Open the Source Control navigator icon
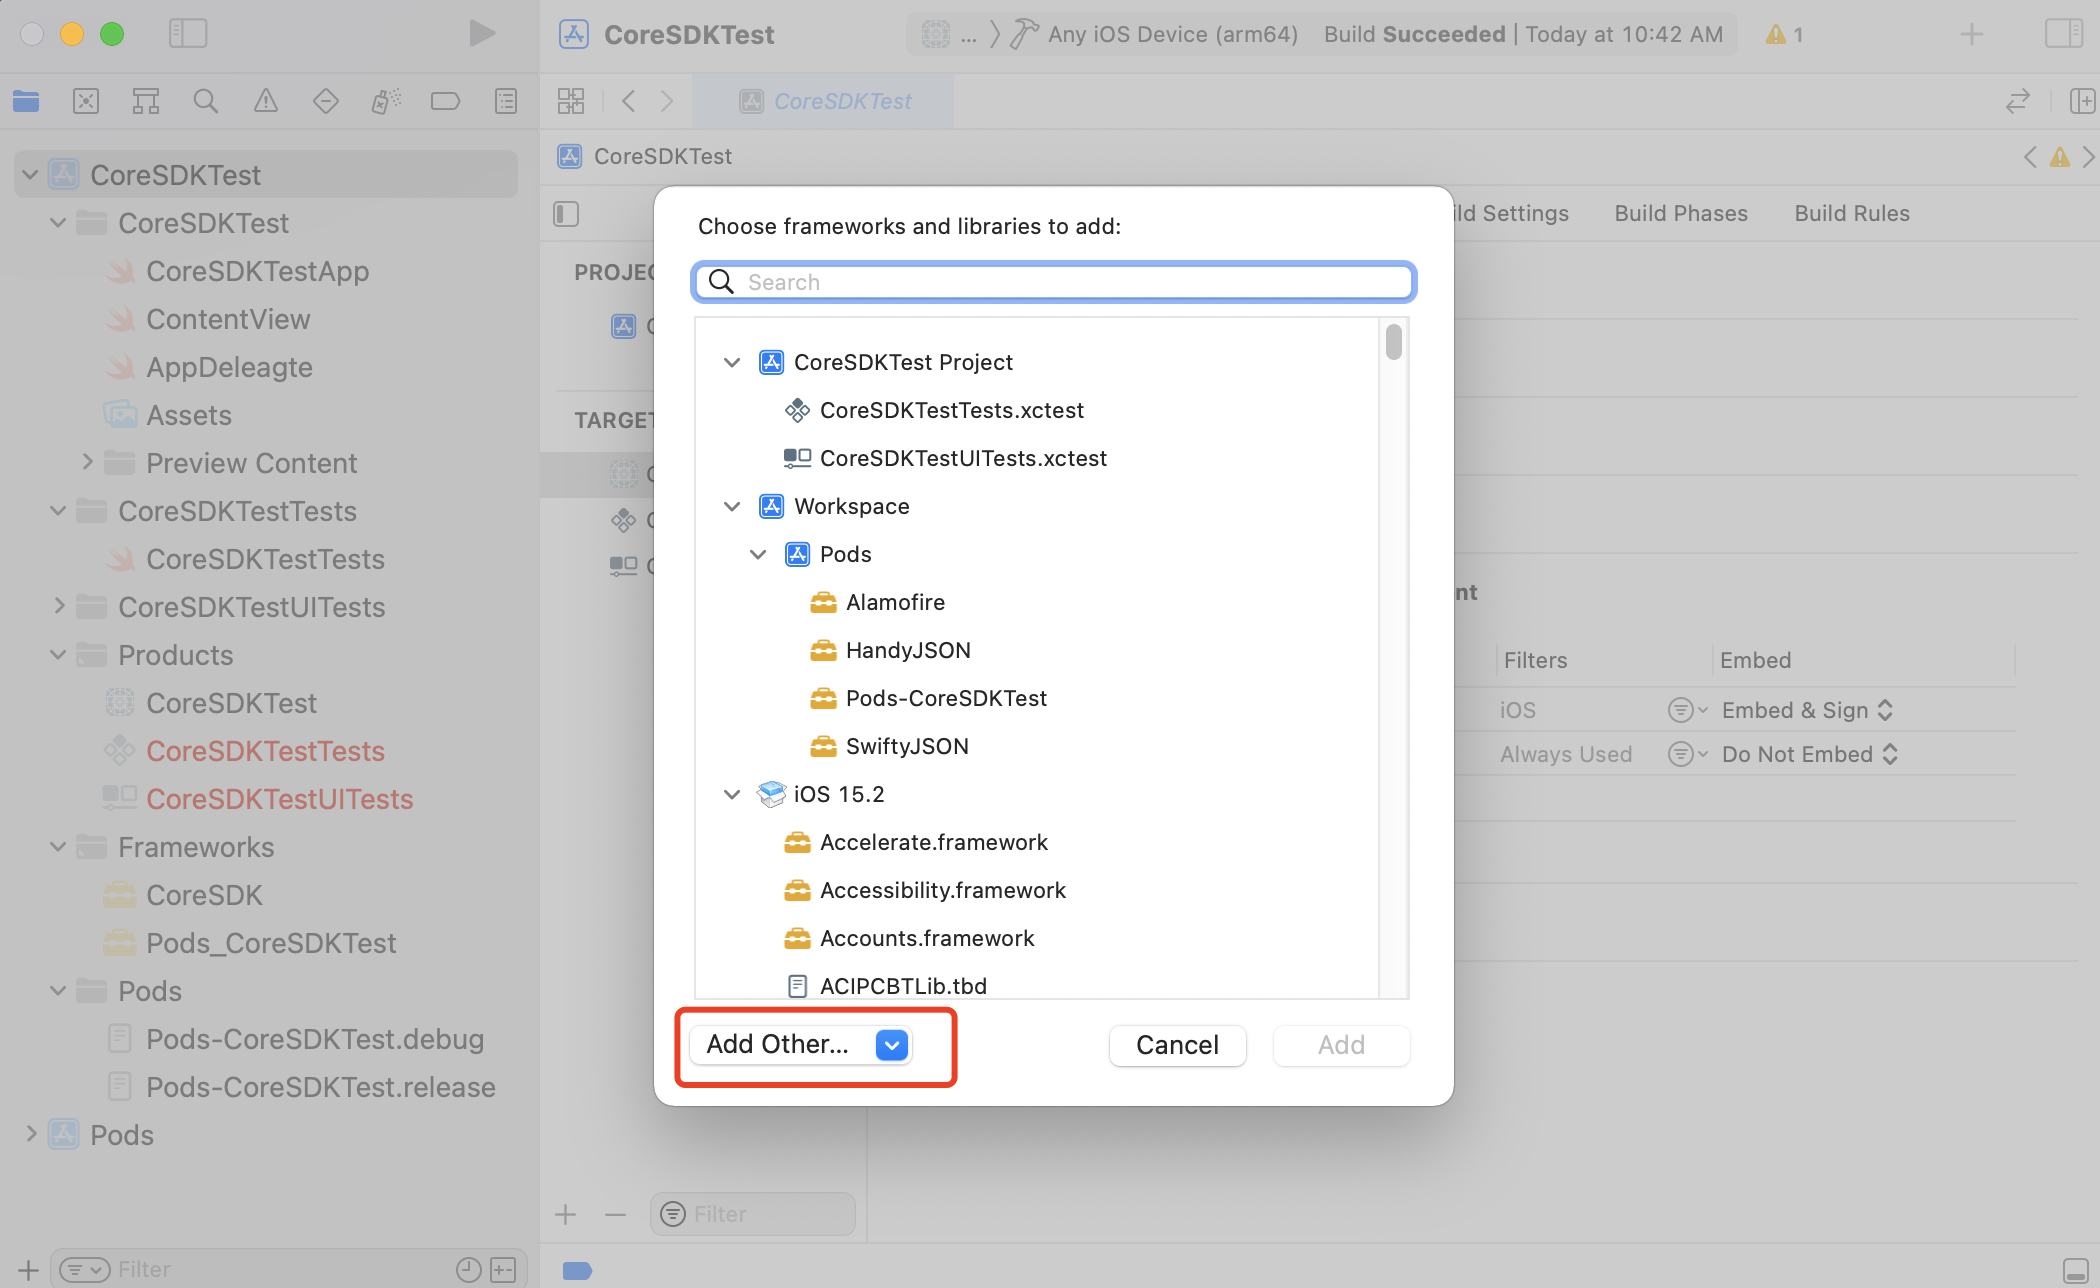Image resolution: width=2100 pixels, height=1288 pixels. [x=86, y=101]
